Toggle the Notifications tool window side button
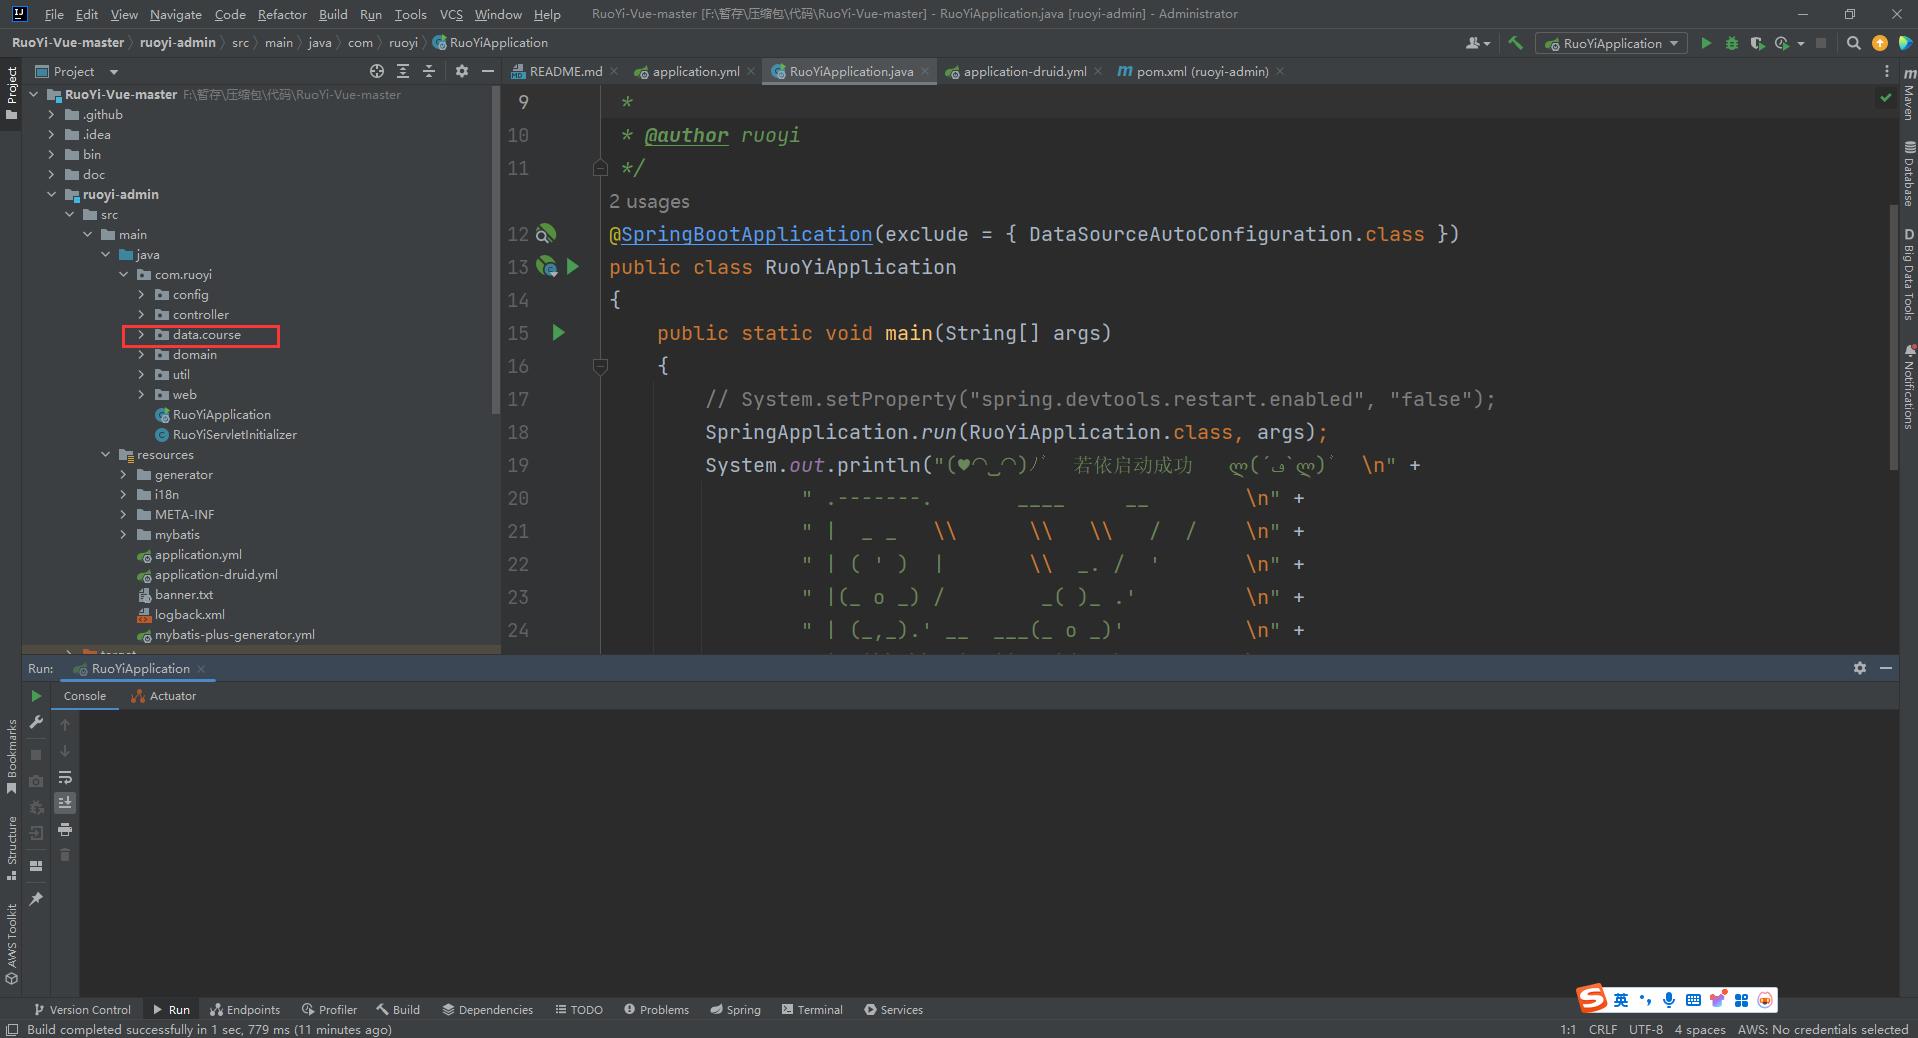The width and height of the screenshot is (1918, 1038). pyautogui.click(x=1908, y=387)
